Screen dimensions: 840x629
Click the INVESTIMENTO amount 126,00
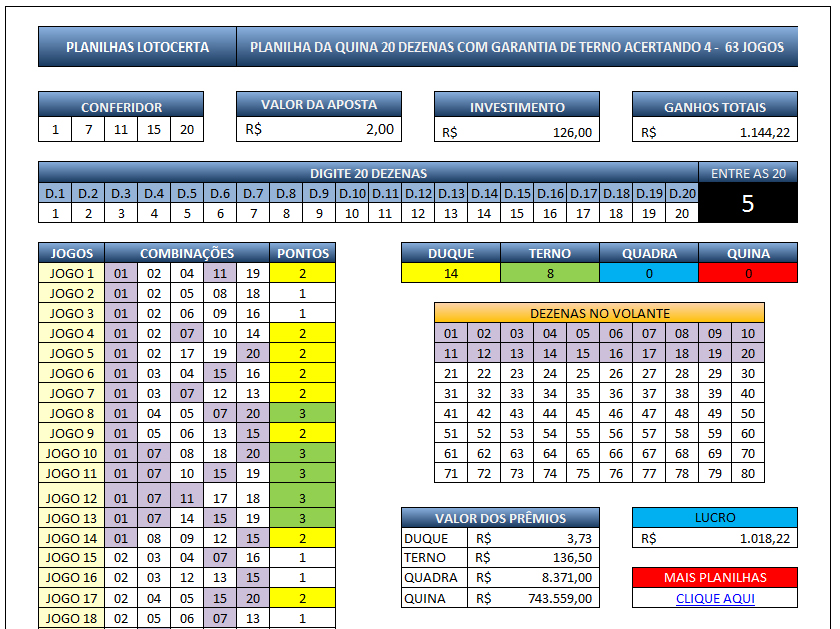coord(516,132)
